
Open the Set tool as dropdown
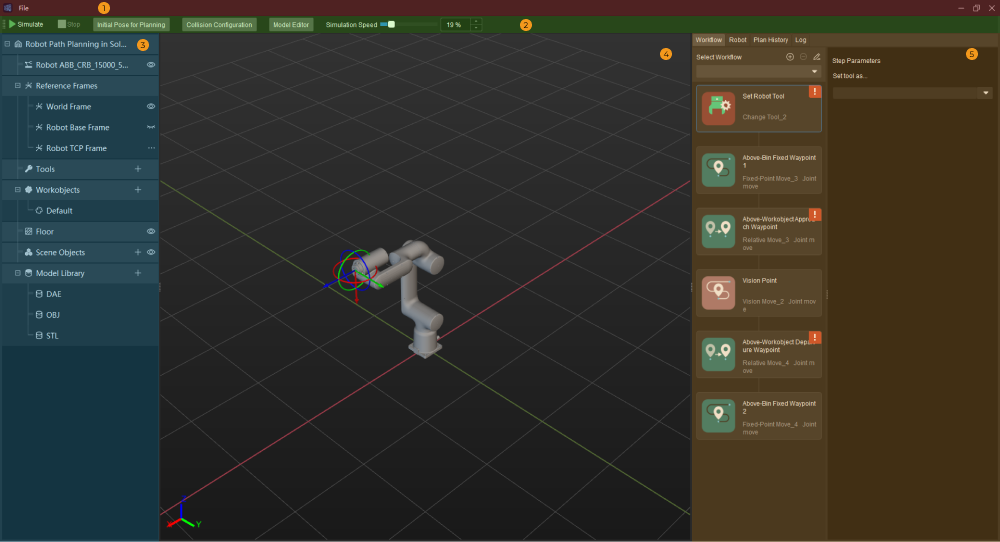click(x=912, y=93)
